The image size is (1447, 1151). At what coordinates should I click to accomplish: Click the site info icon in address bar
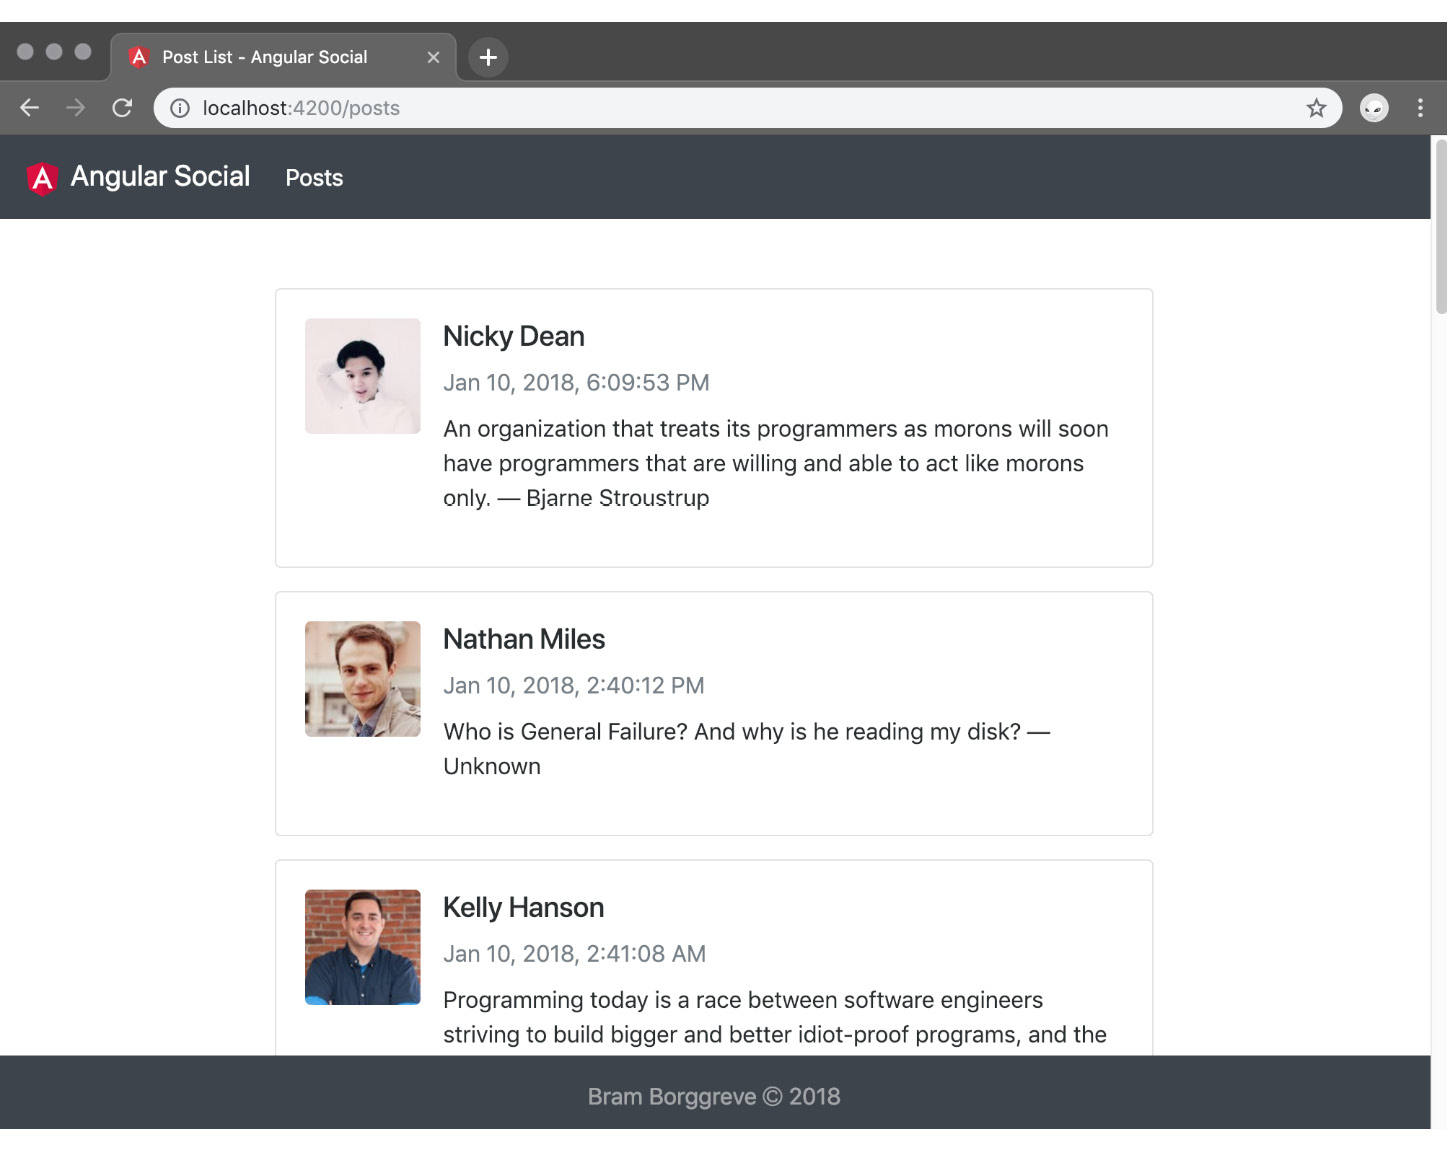[x=180, y=108]
